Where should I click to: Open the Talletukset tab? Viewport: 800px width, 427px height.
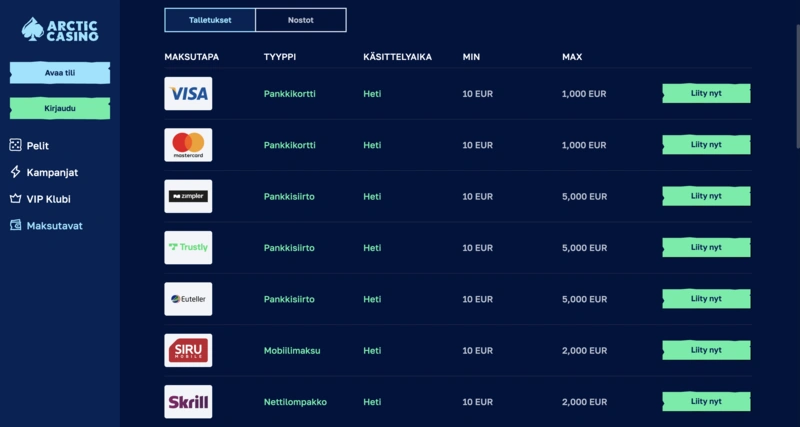[210, 20]
